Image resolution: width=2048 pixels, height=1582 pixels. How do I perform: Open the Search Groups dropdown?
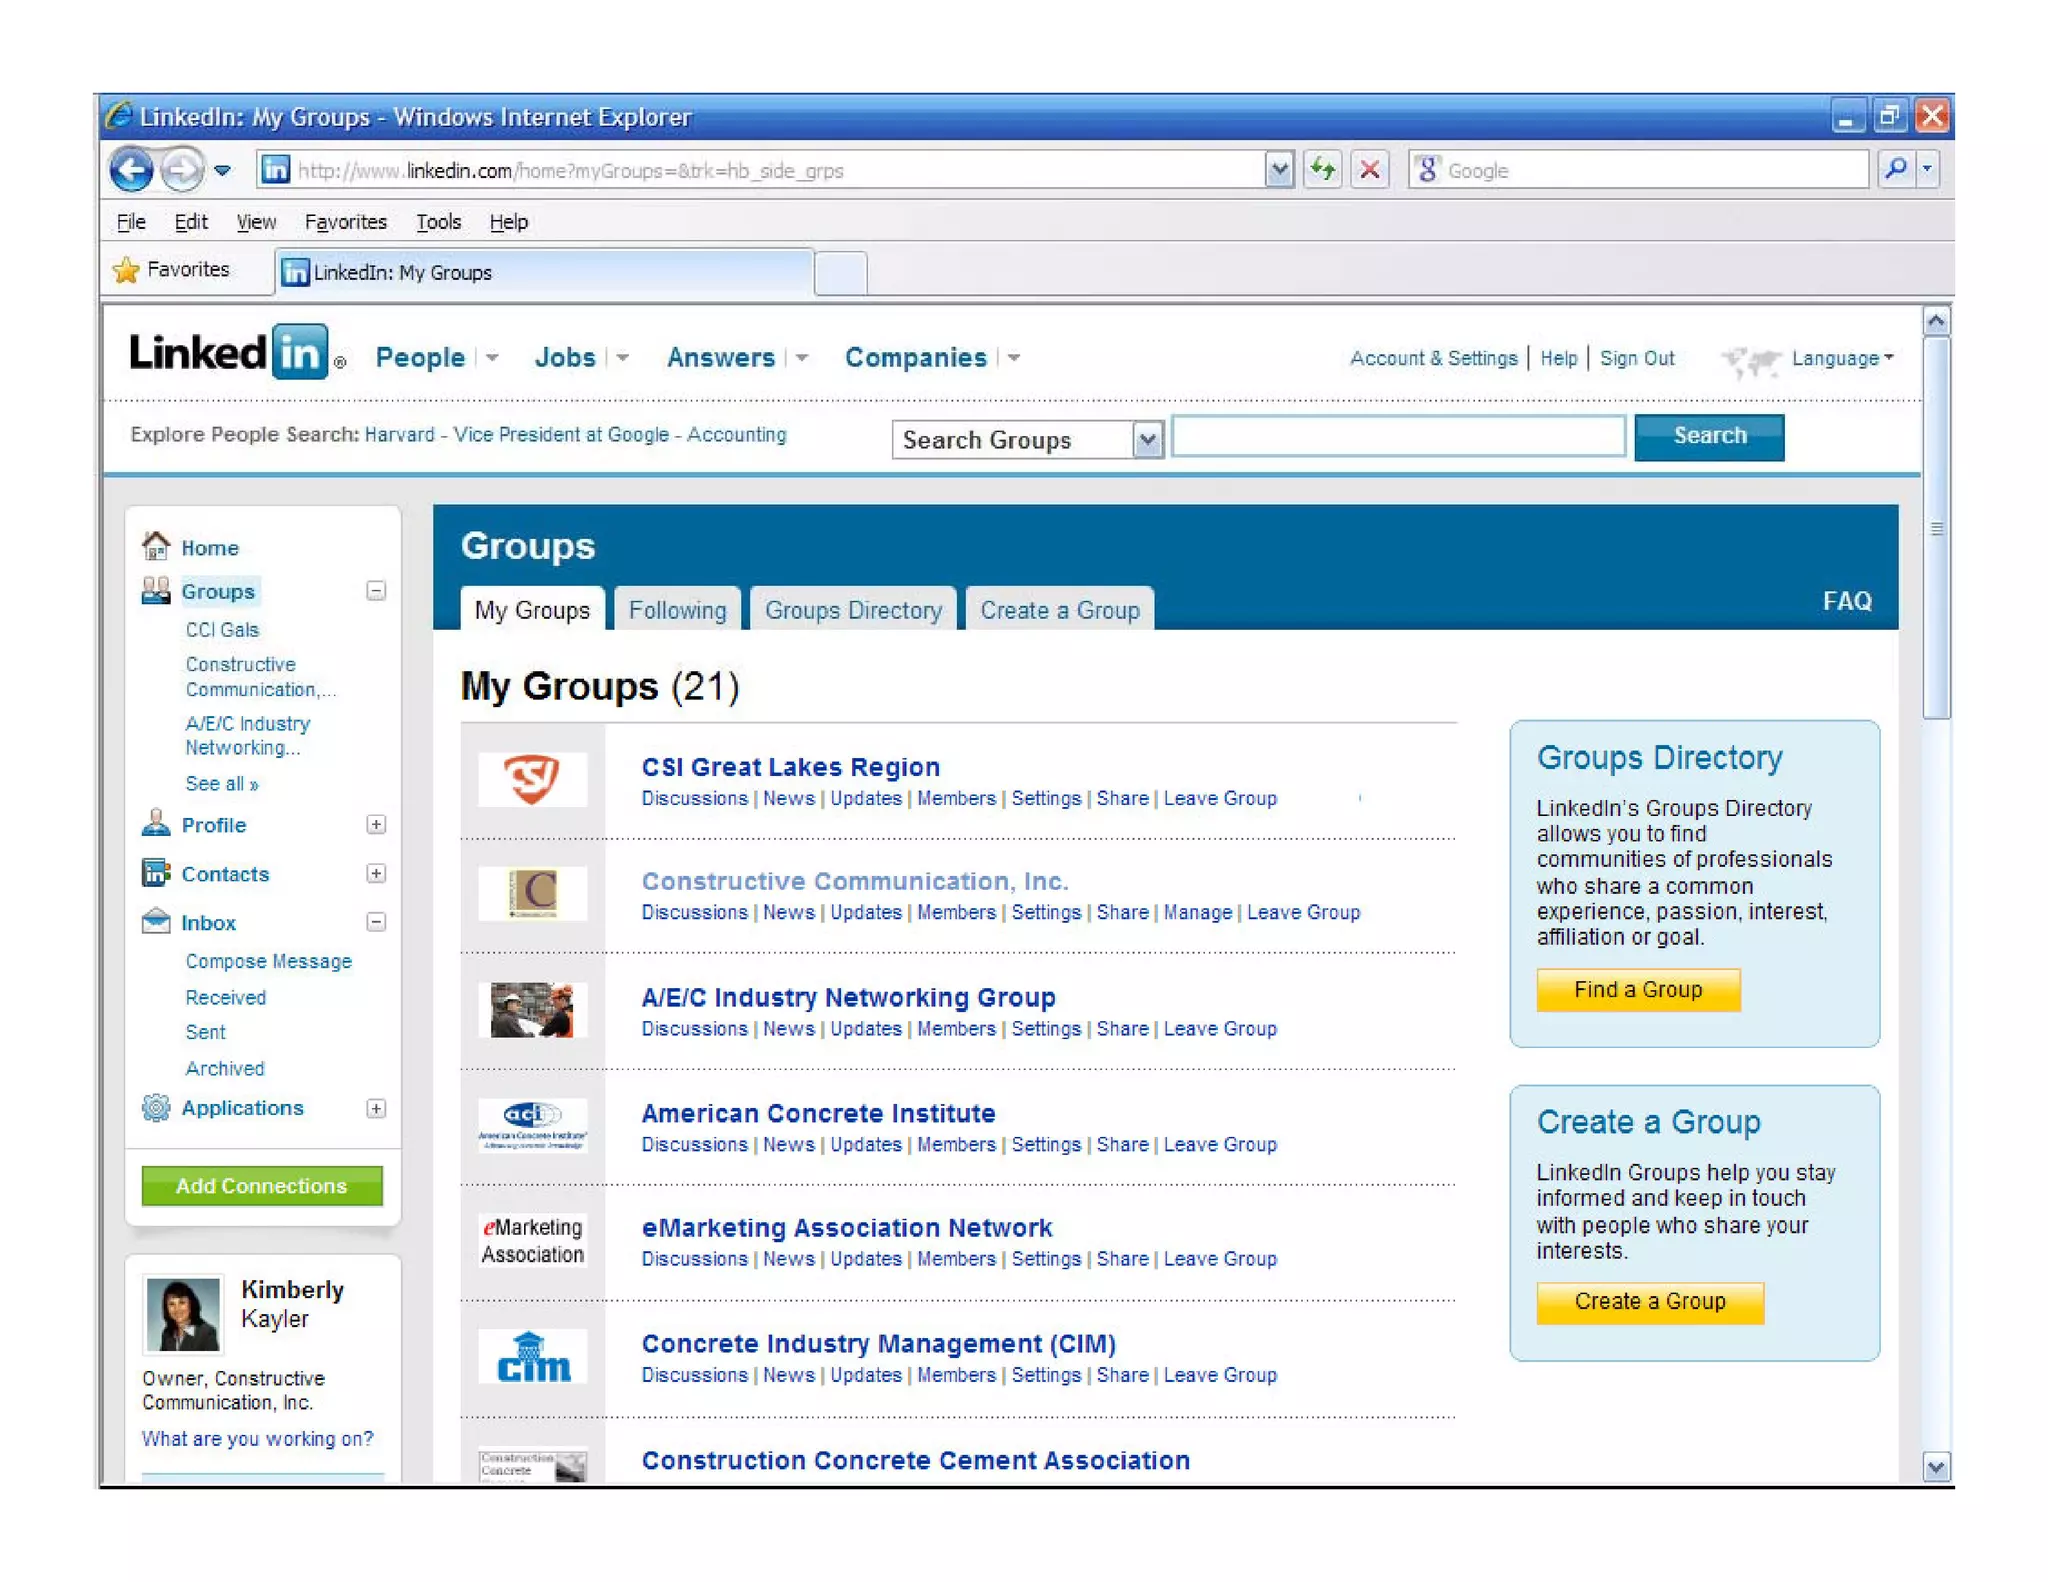pyautogui.click(x=1147, y=439)
